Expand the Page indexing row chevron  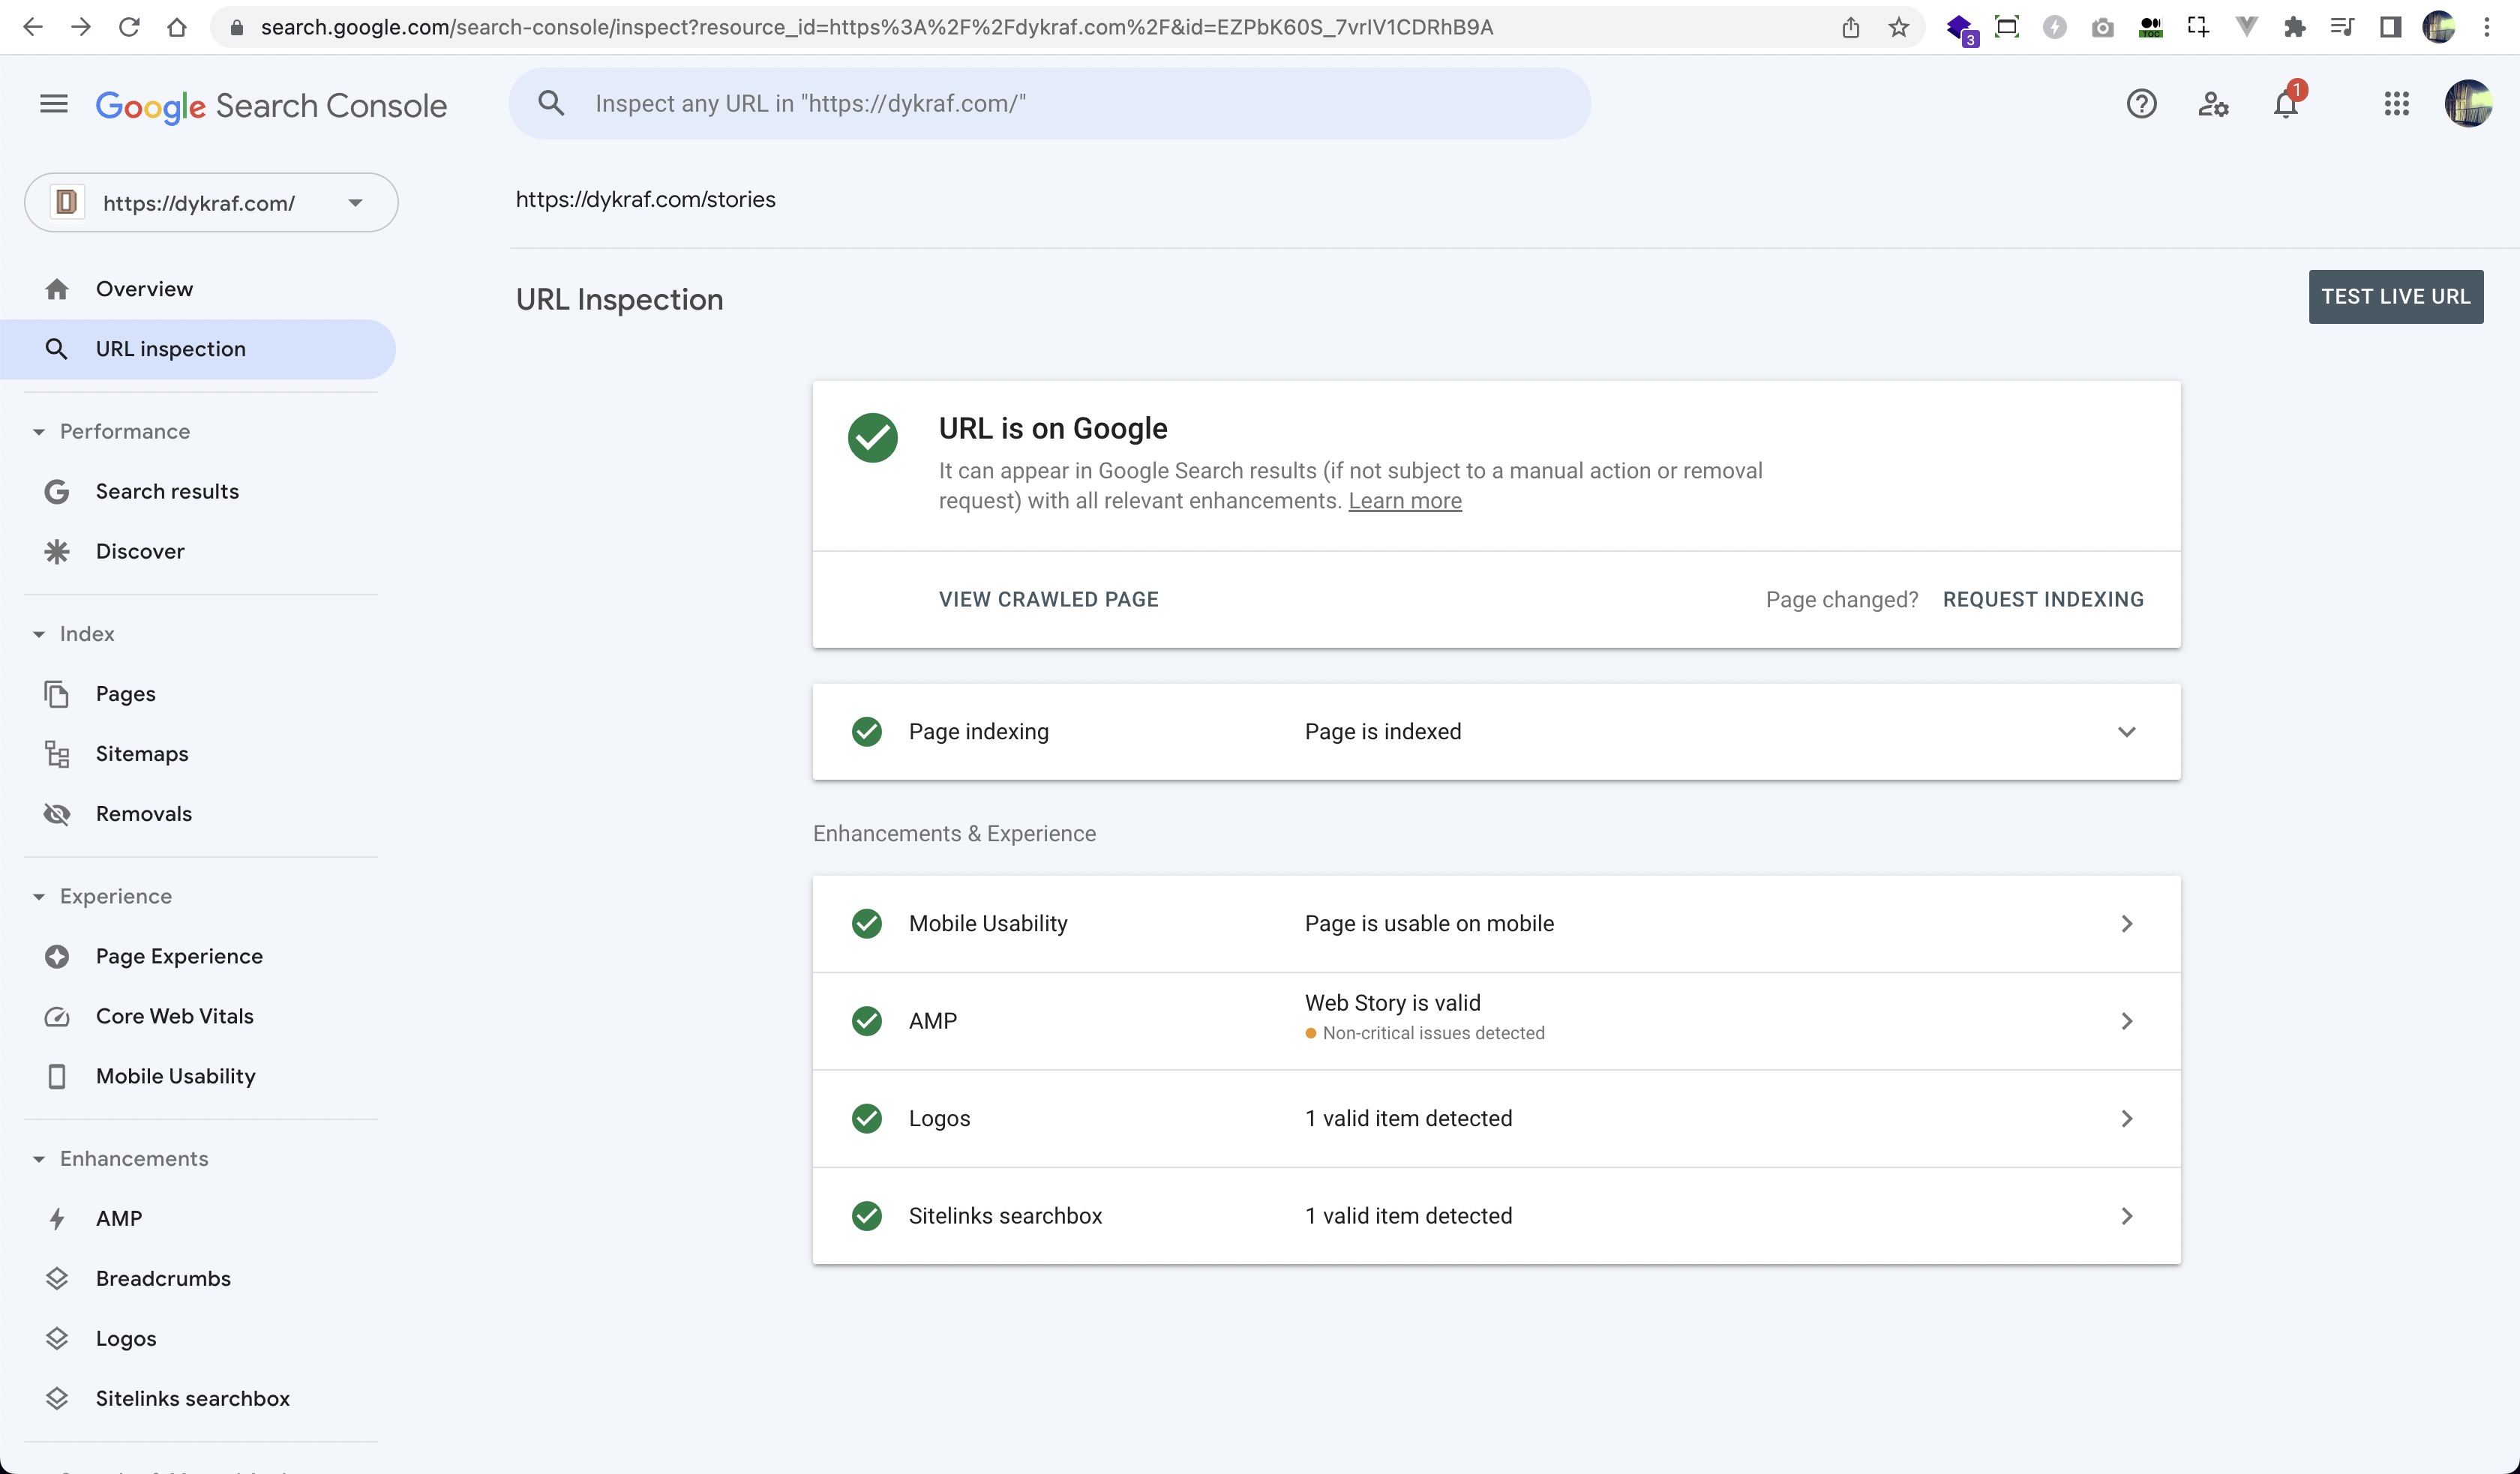(x=2127, y=732)
